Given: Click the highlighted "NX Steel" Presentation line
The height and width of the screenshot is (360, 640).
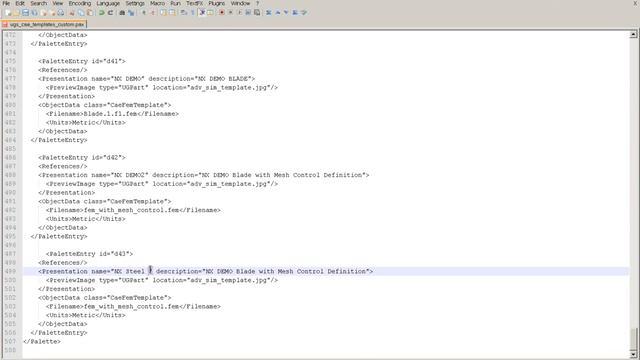Looking at the screenshot, I should click(206, 271).
